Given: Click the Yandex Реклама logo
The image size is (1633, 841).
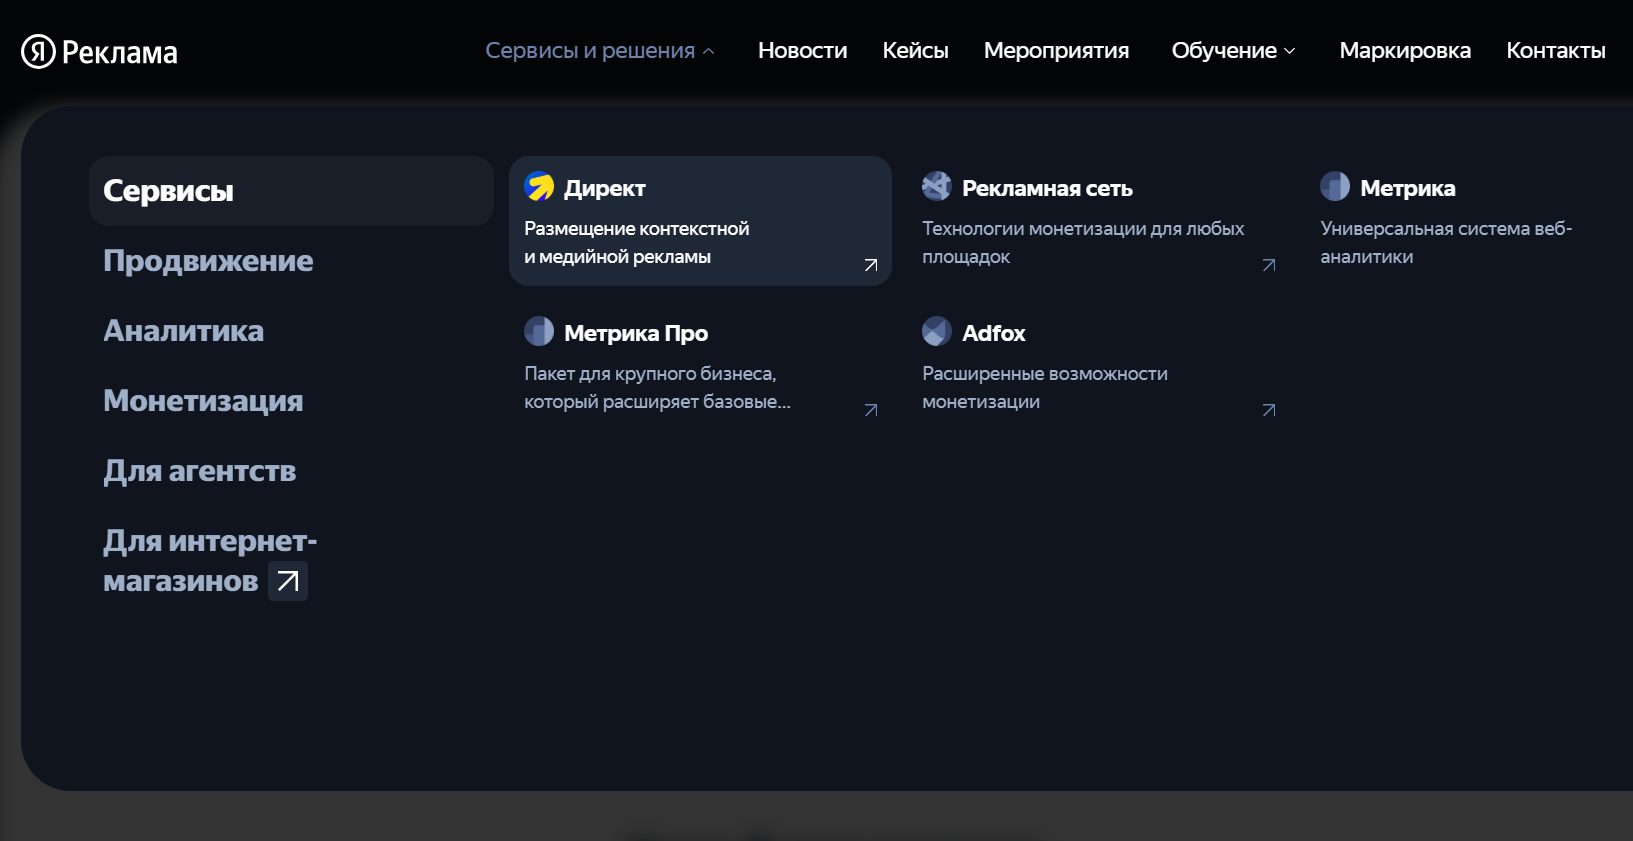Looking at the screenshot, I should pos(99,52).
